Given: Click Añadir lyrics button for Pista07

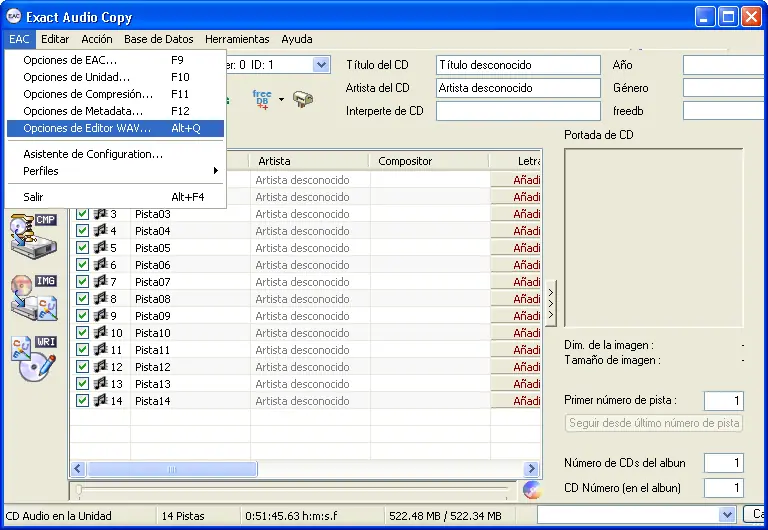Looking at the screenshot, I should [516, 282].
